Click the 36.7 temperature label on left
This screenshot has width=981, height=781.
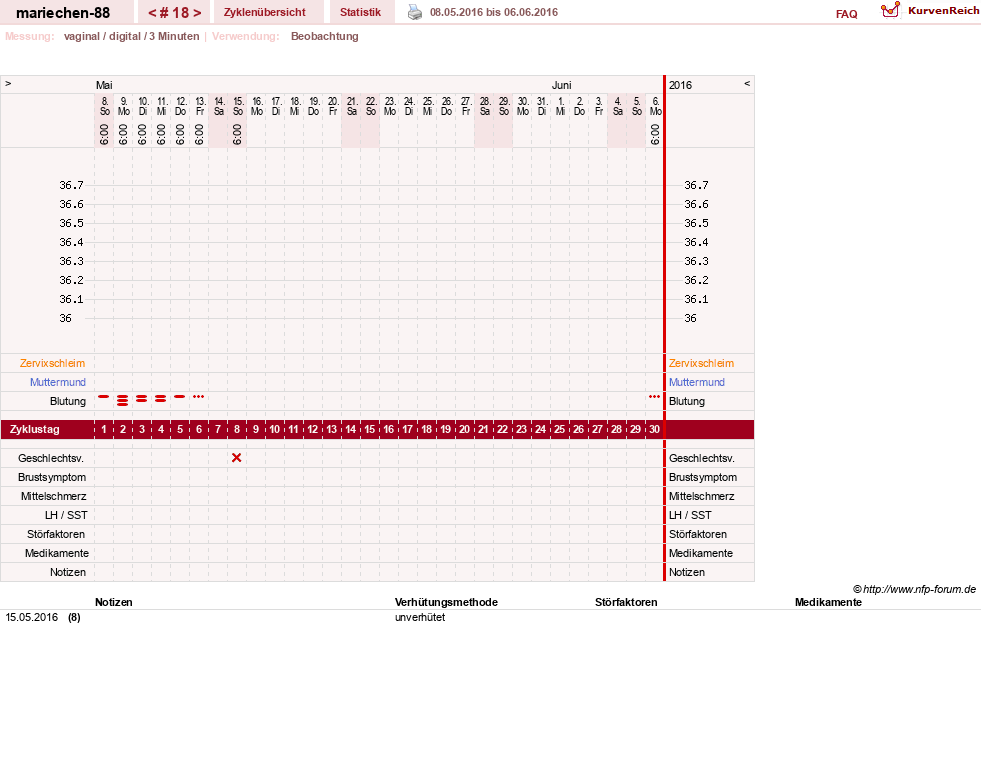[x=71, y=185]
